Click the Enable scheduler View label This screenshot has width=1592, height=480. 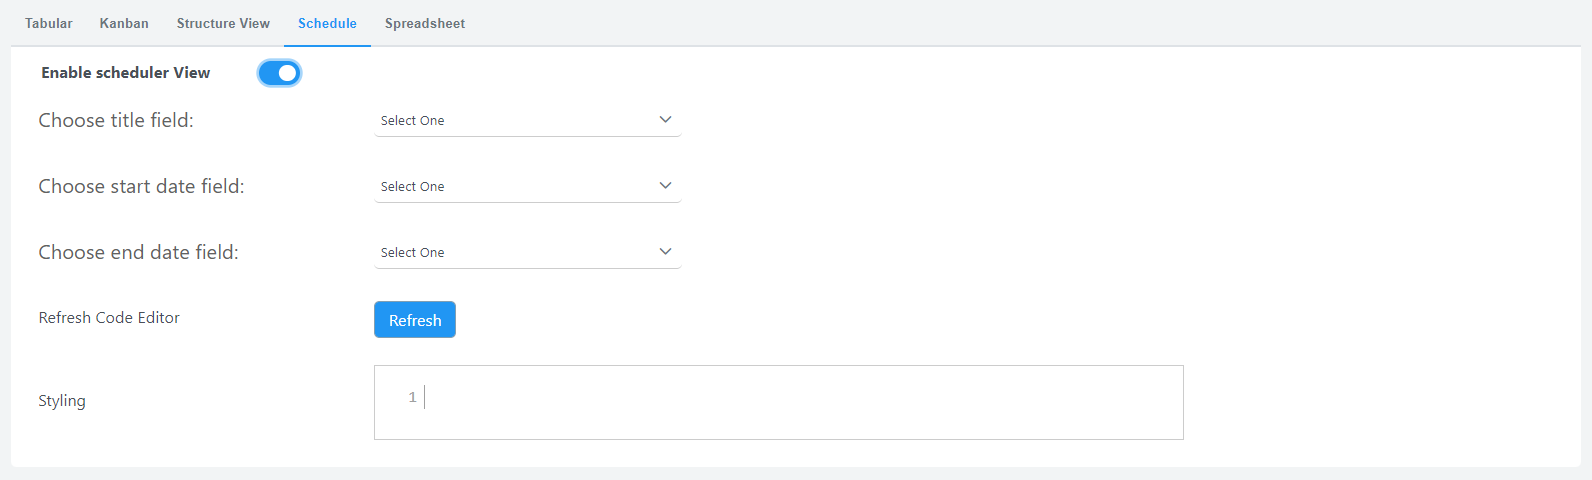125,73
